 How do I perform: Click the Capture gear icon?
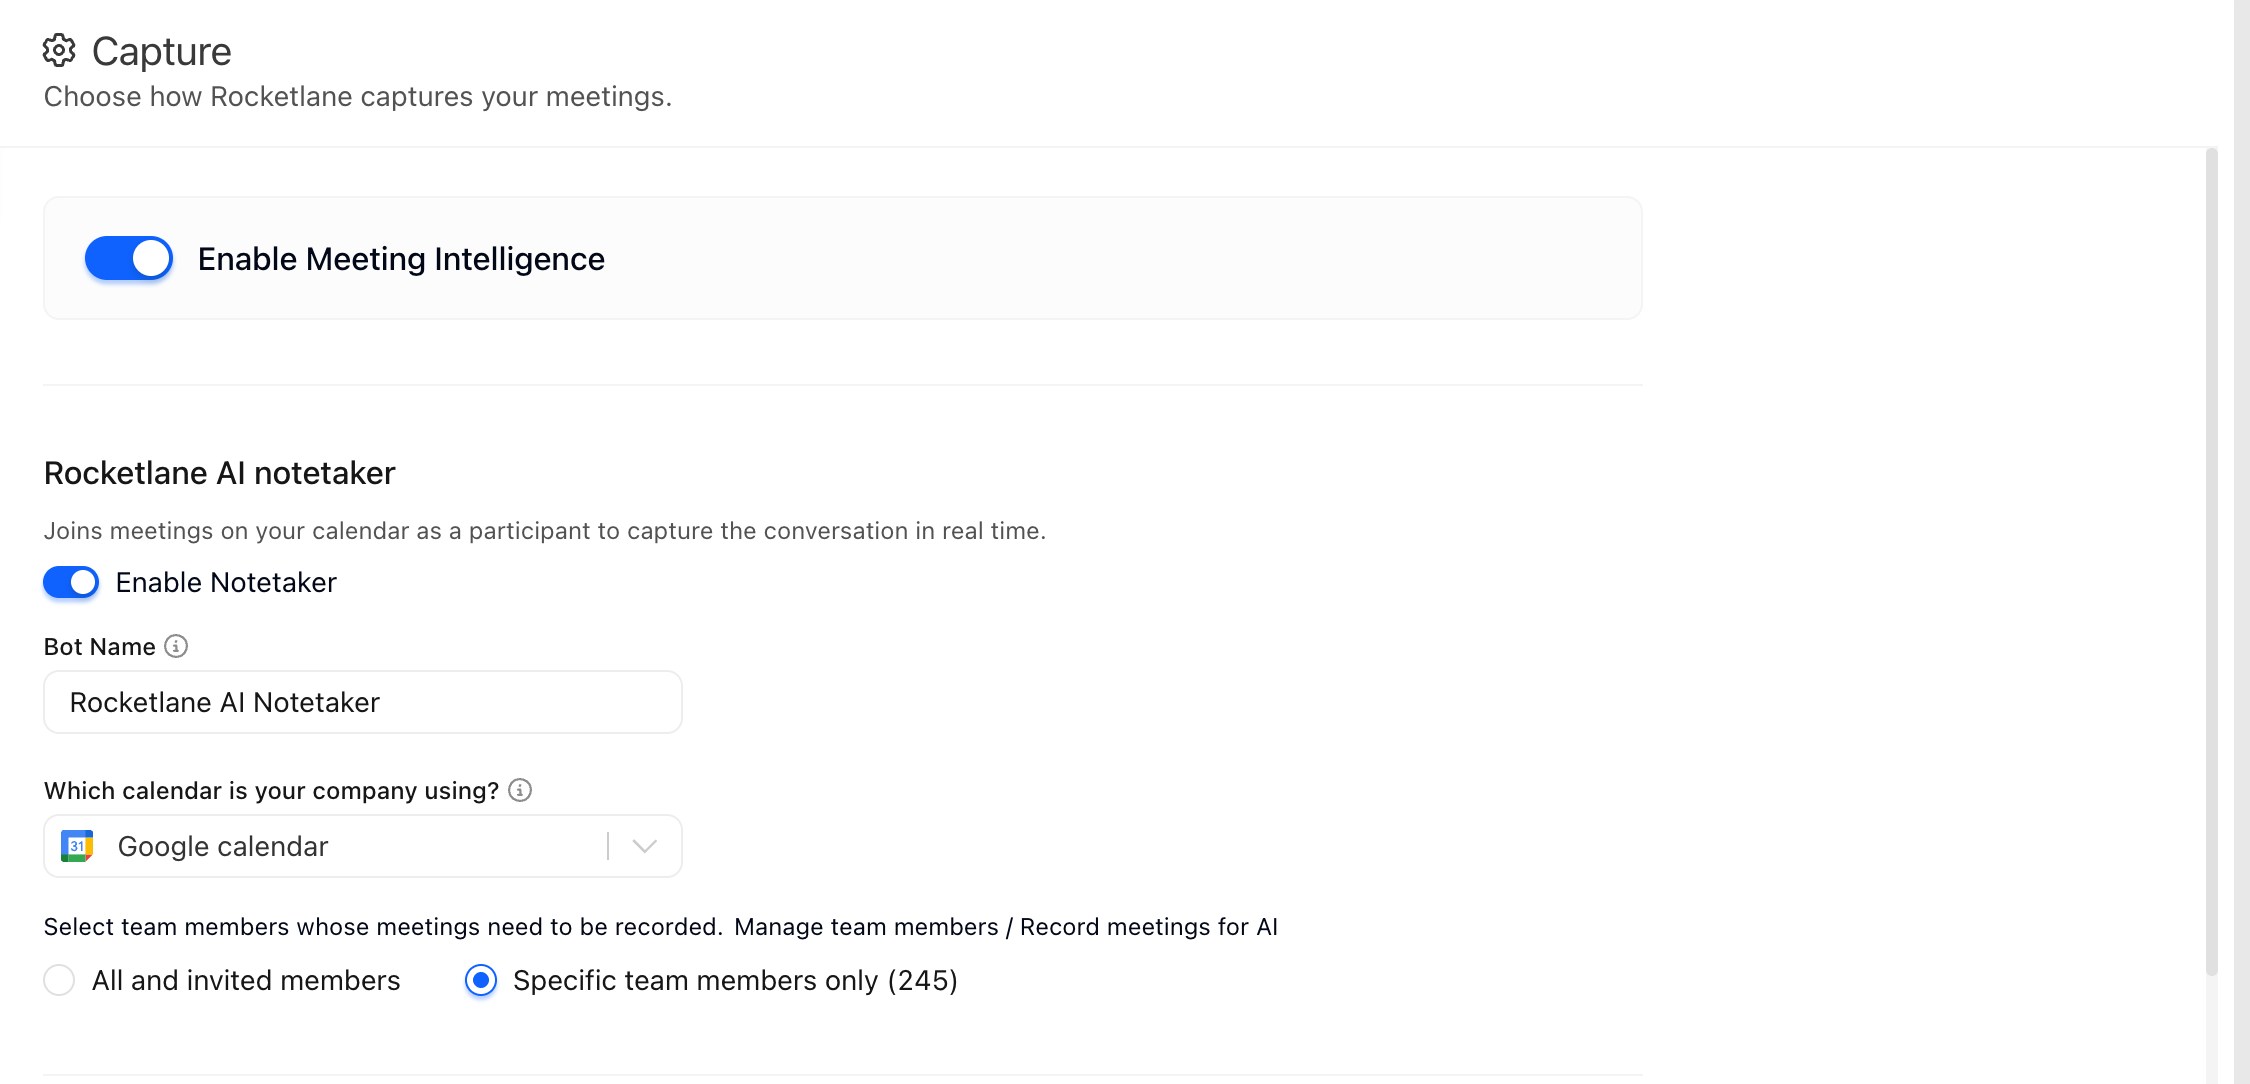point(59,50)
